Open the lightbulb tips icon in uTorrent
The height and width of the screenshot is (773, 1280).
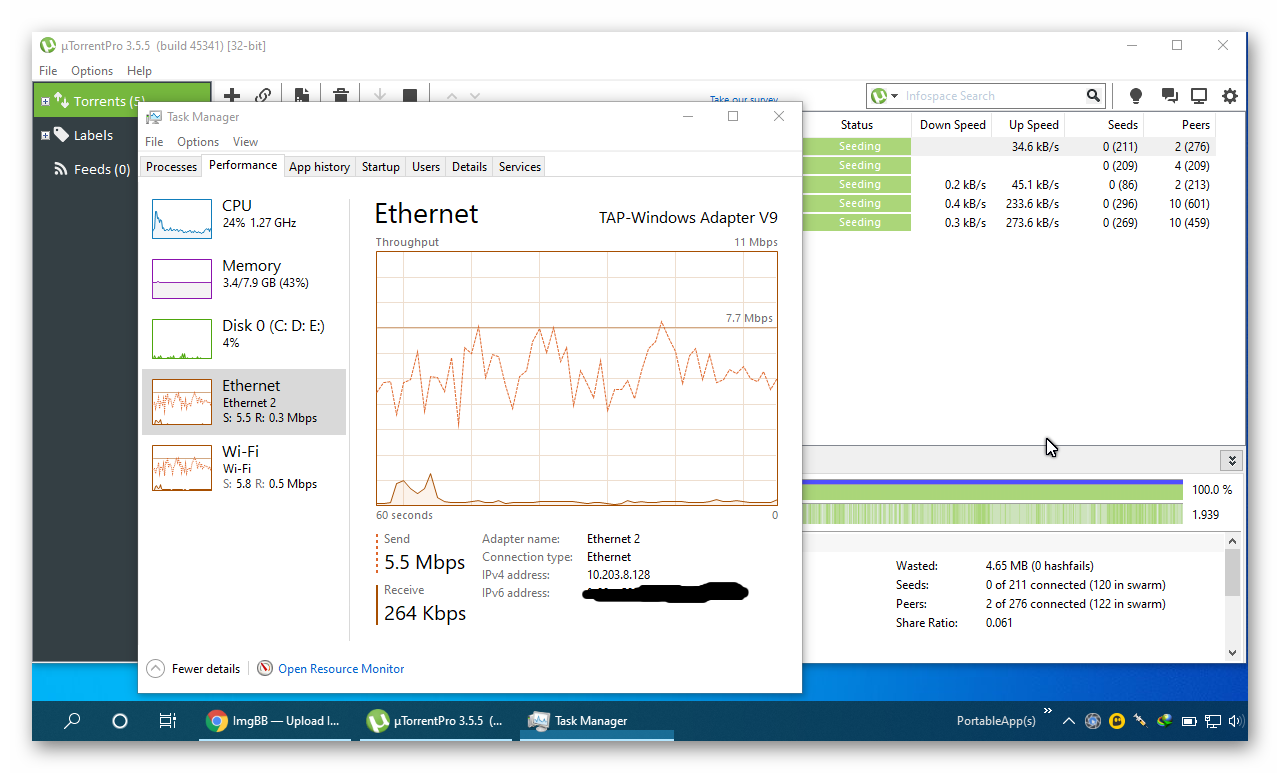tap(1136, 96)
